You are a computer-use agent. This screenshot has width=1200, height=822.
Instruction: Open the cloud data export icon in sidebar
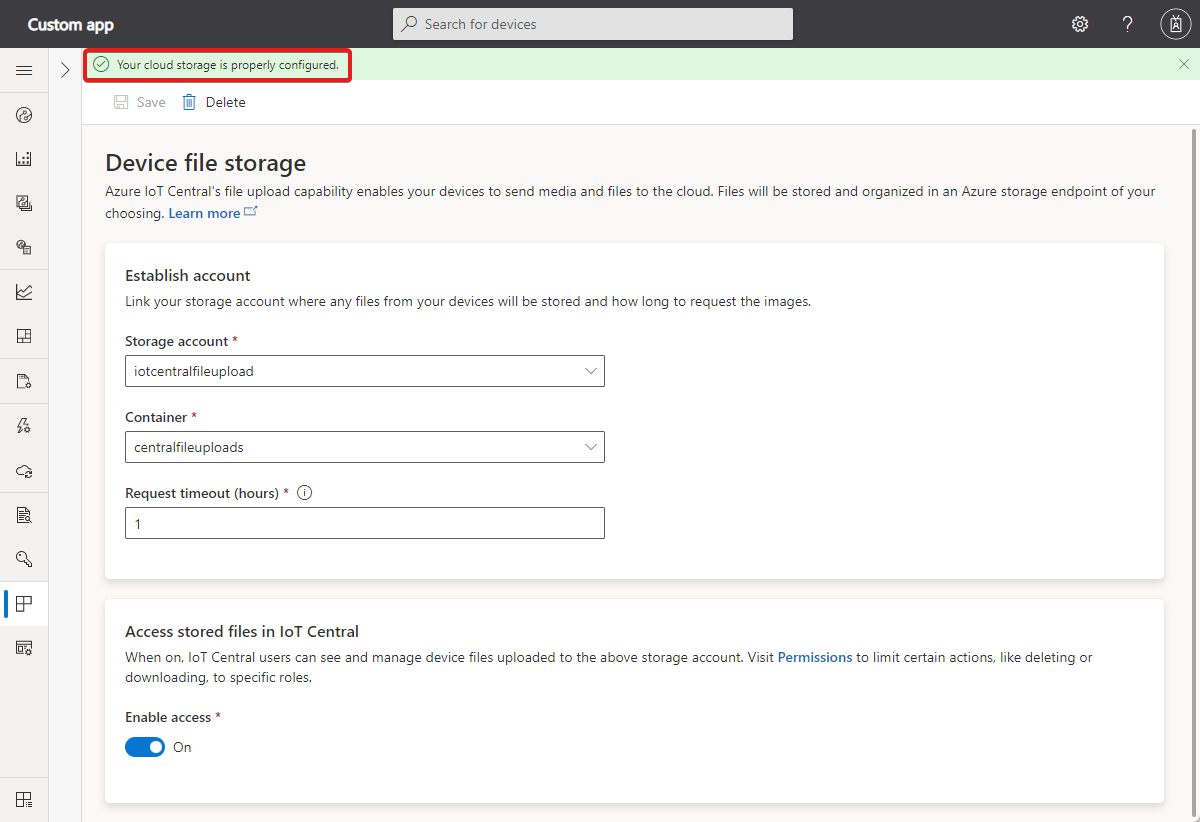24,470
